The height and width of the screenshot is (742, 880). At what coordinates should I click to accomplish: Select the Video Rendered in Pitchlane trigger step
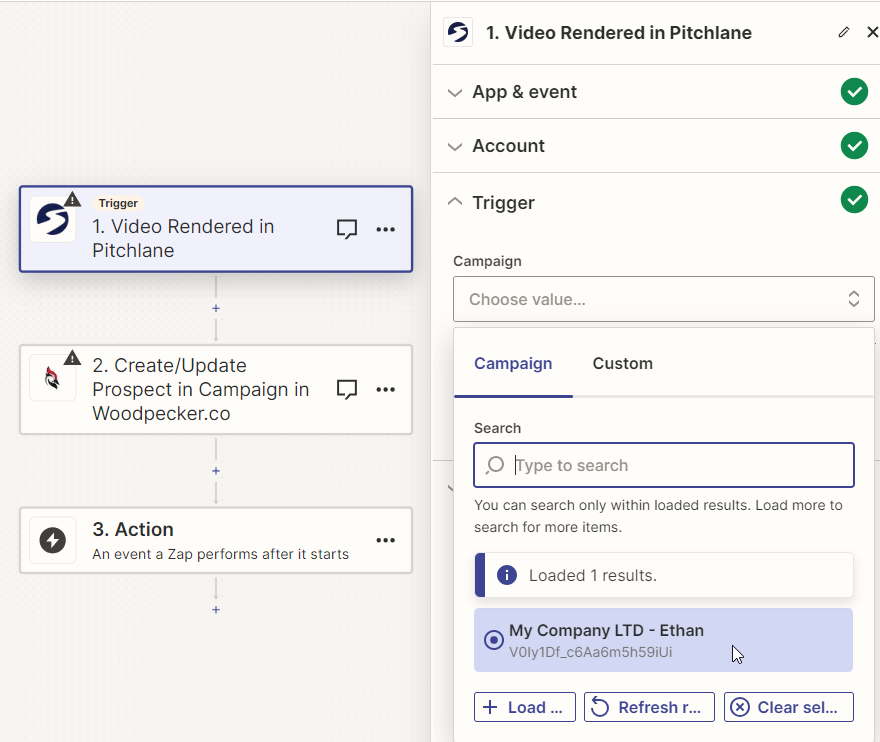pyautogui.click(x=216, y=229)
